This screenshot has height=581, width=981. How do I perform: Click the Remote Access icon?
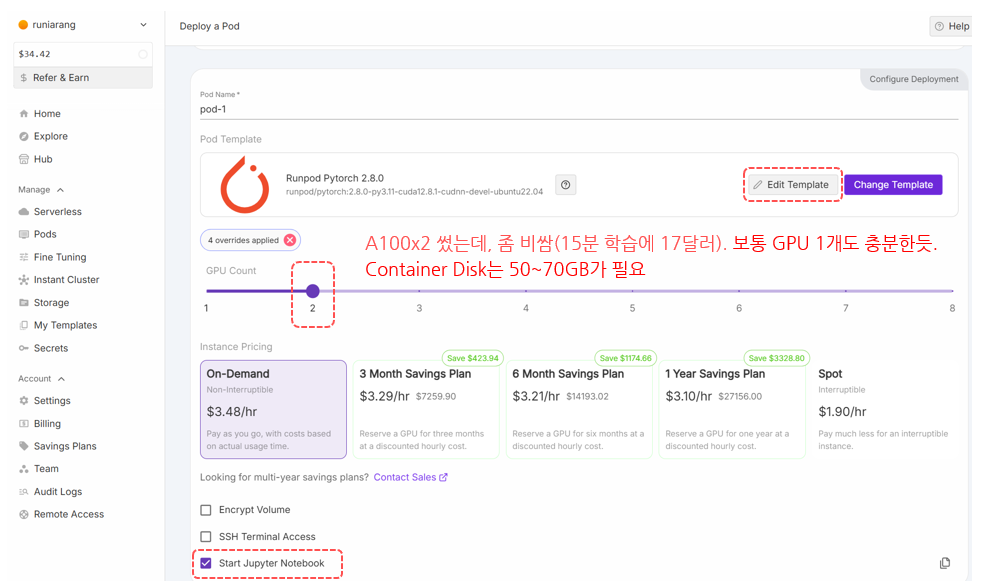pyautogui.click(x=24, y=514)
